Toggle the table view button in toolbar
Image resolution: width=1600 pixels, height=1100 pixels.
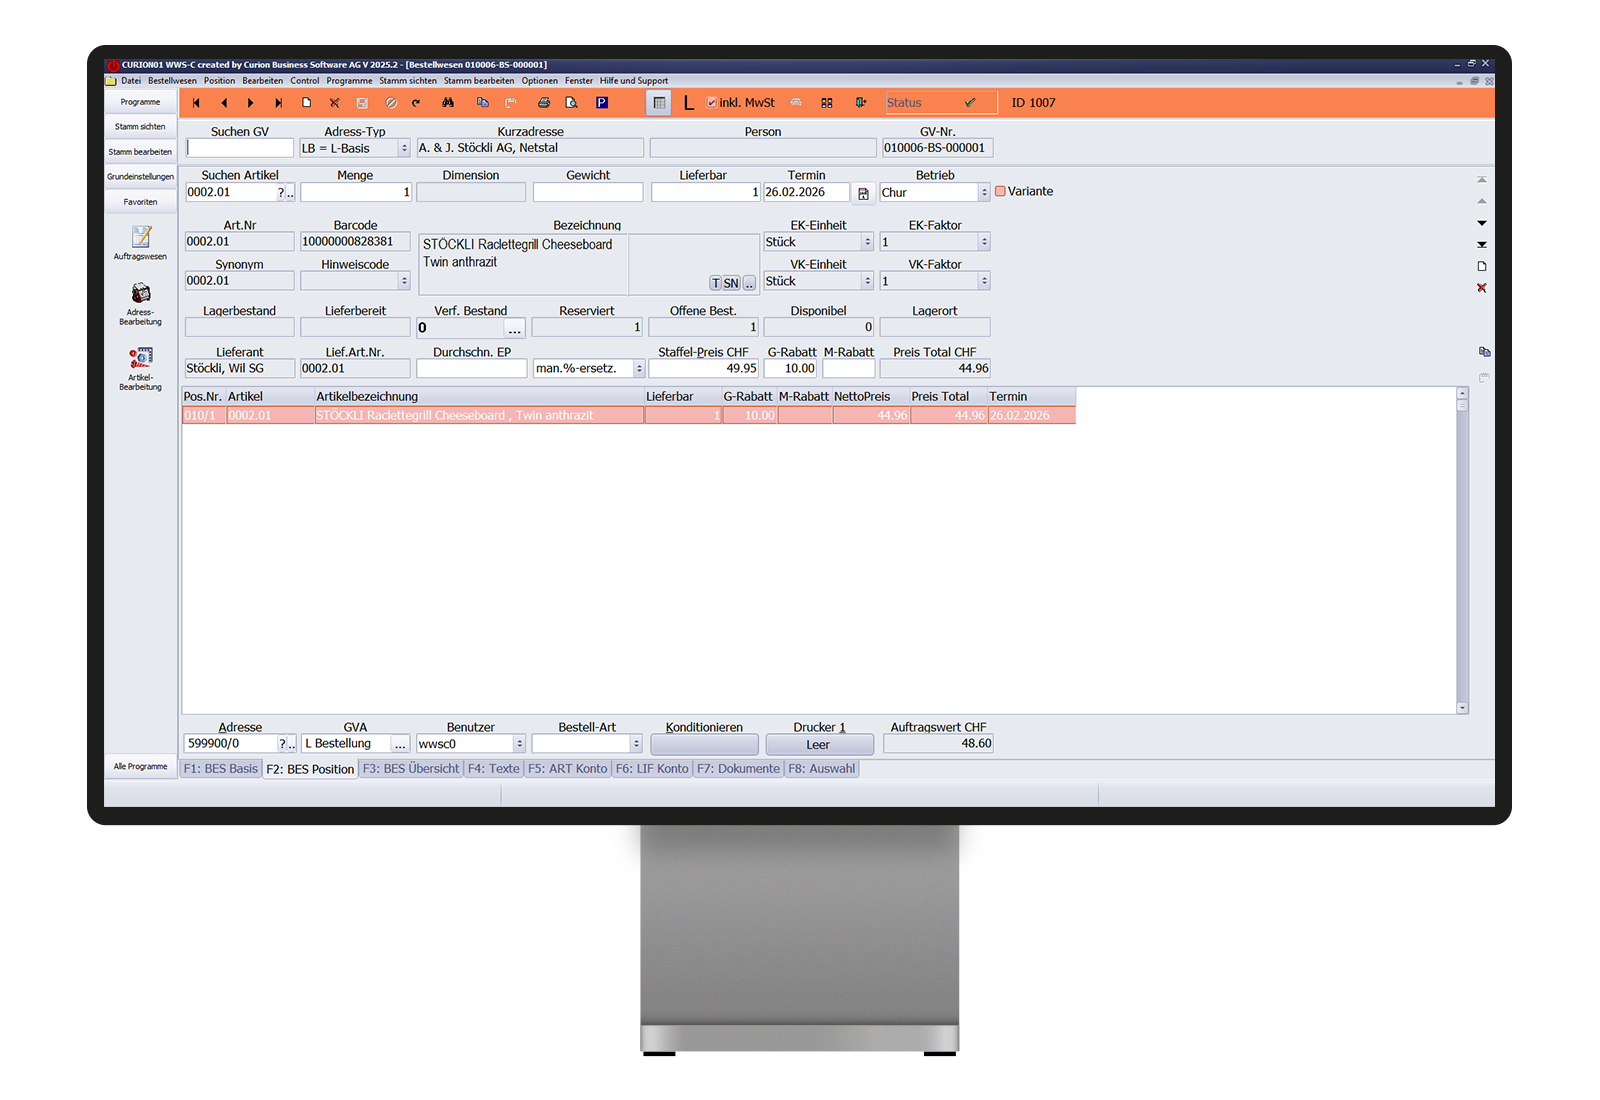coord(659,103)
